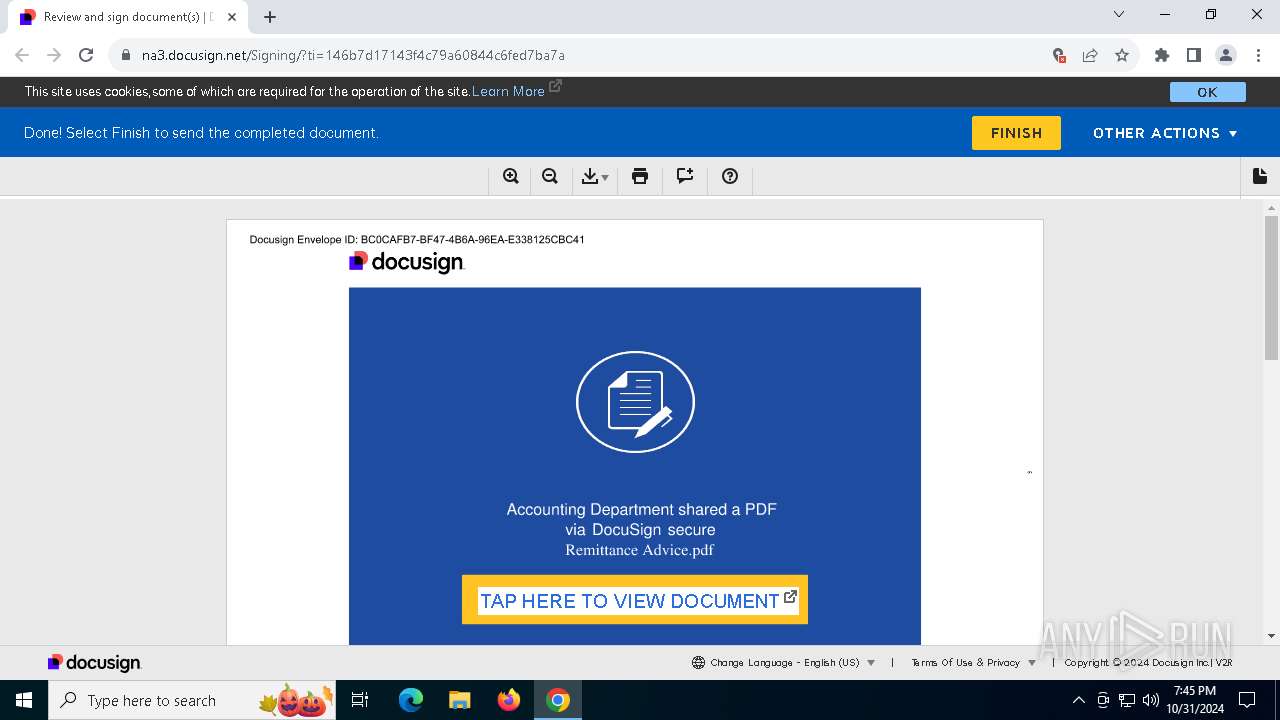Open the Help question mark icon
The height and width of the screenshot is (720, 1280).
click(x=730, y=176)
